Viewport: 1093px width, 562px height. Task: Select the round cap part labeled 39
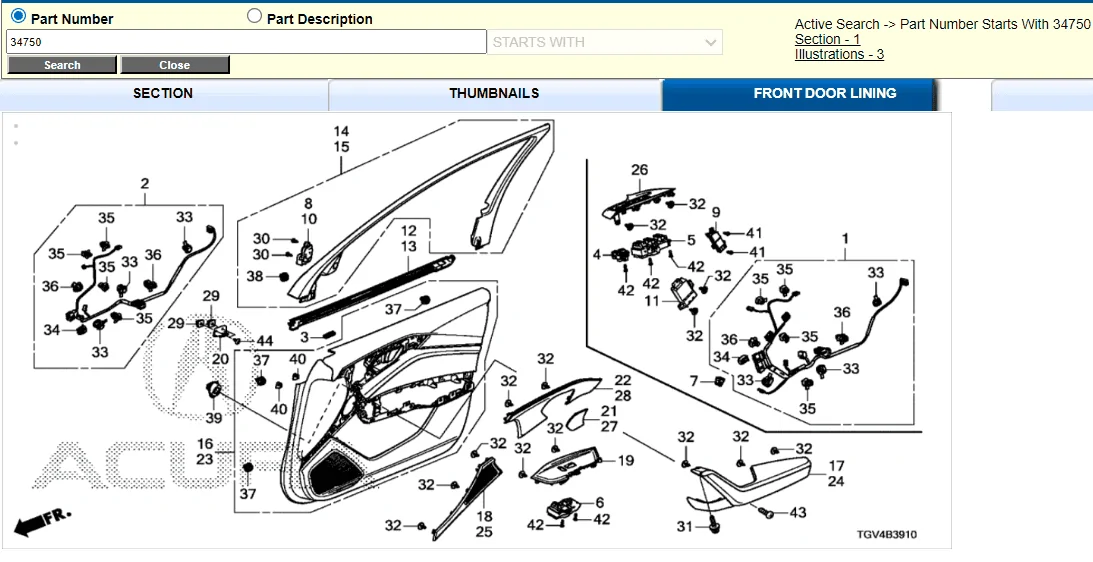tap(213, 390)
